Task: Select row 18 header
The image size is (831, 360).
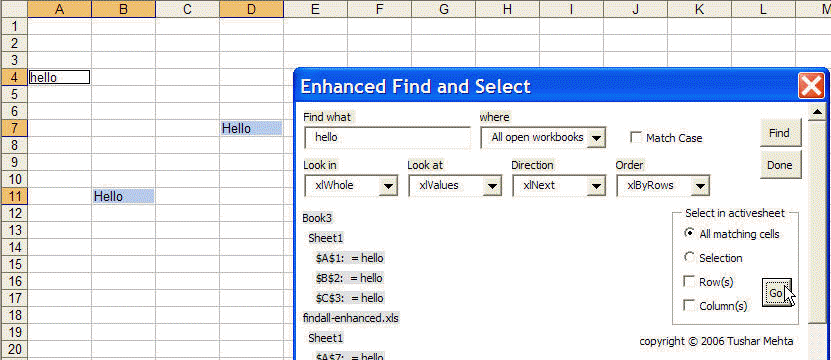Action: (x=14, y=315)
